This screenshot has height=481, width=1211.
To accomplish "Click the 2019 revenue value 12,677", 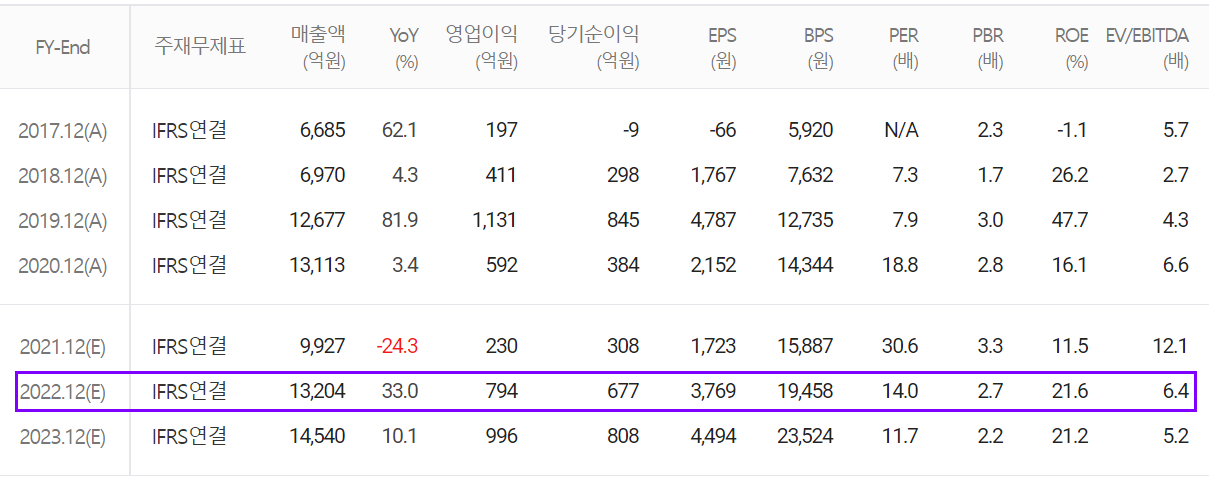I will tap(318, 221).
